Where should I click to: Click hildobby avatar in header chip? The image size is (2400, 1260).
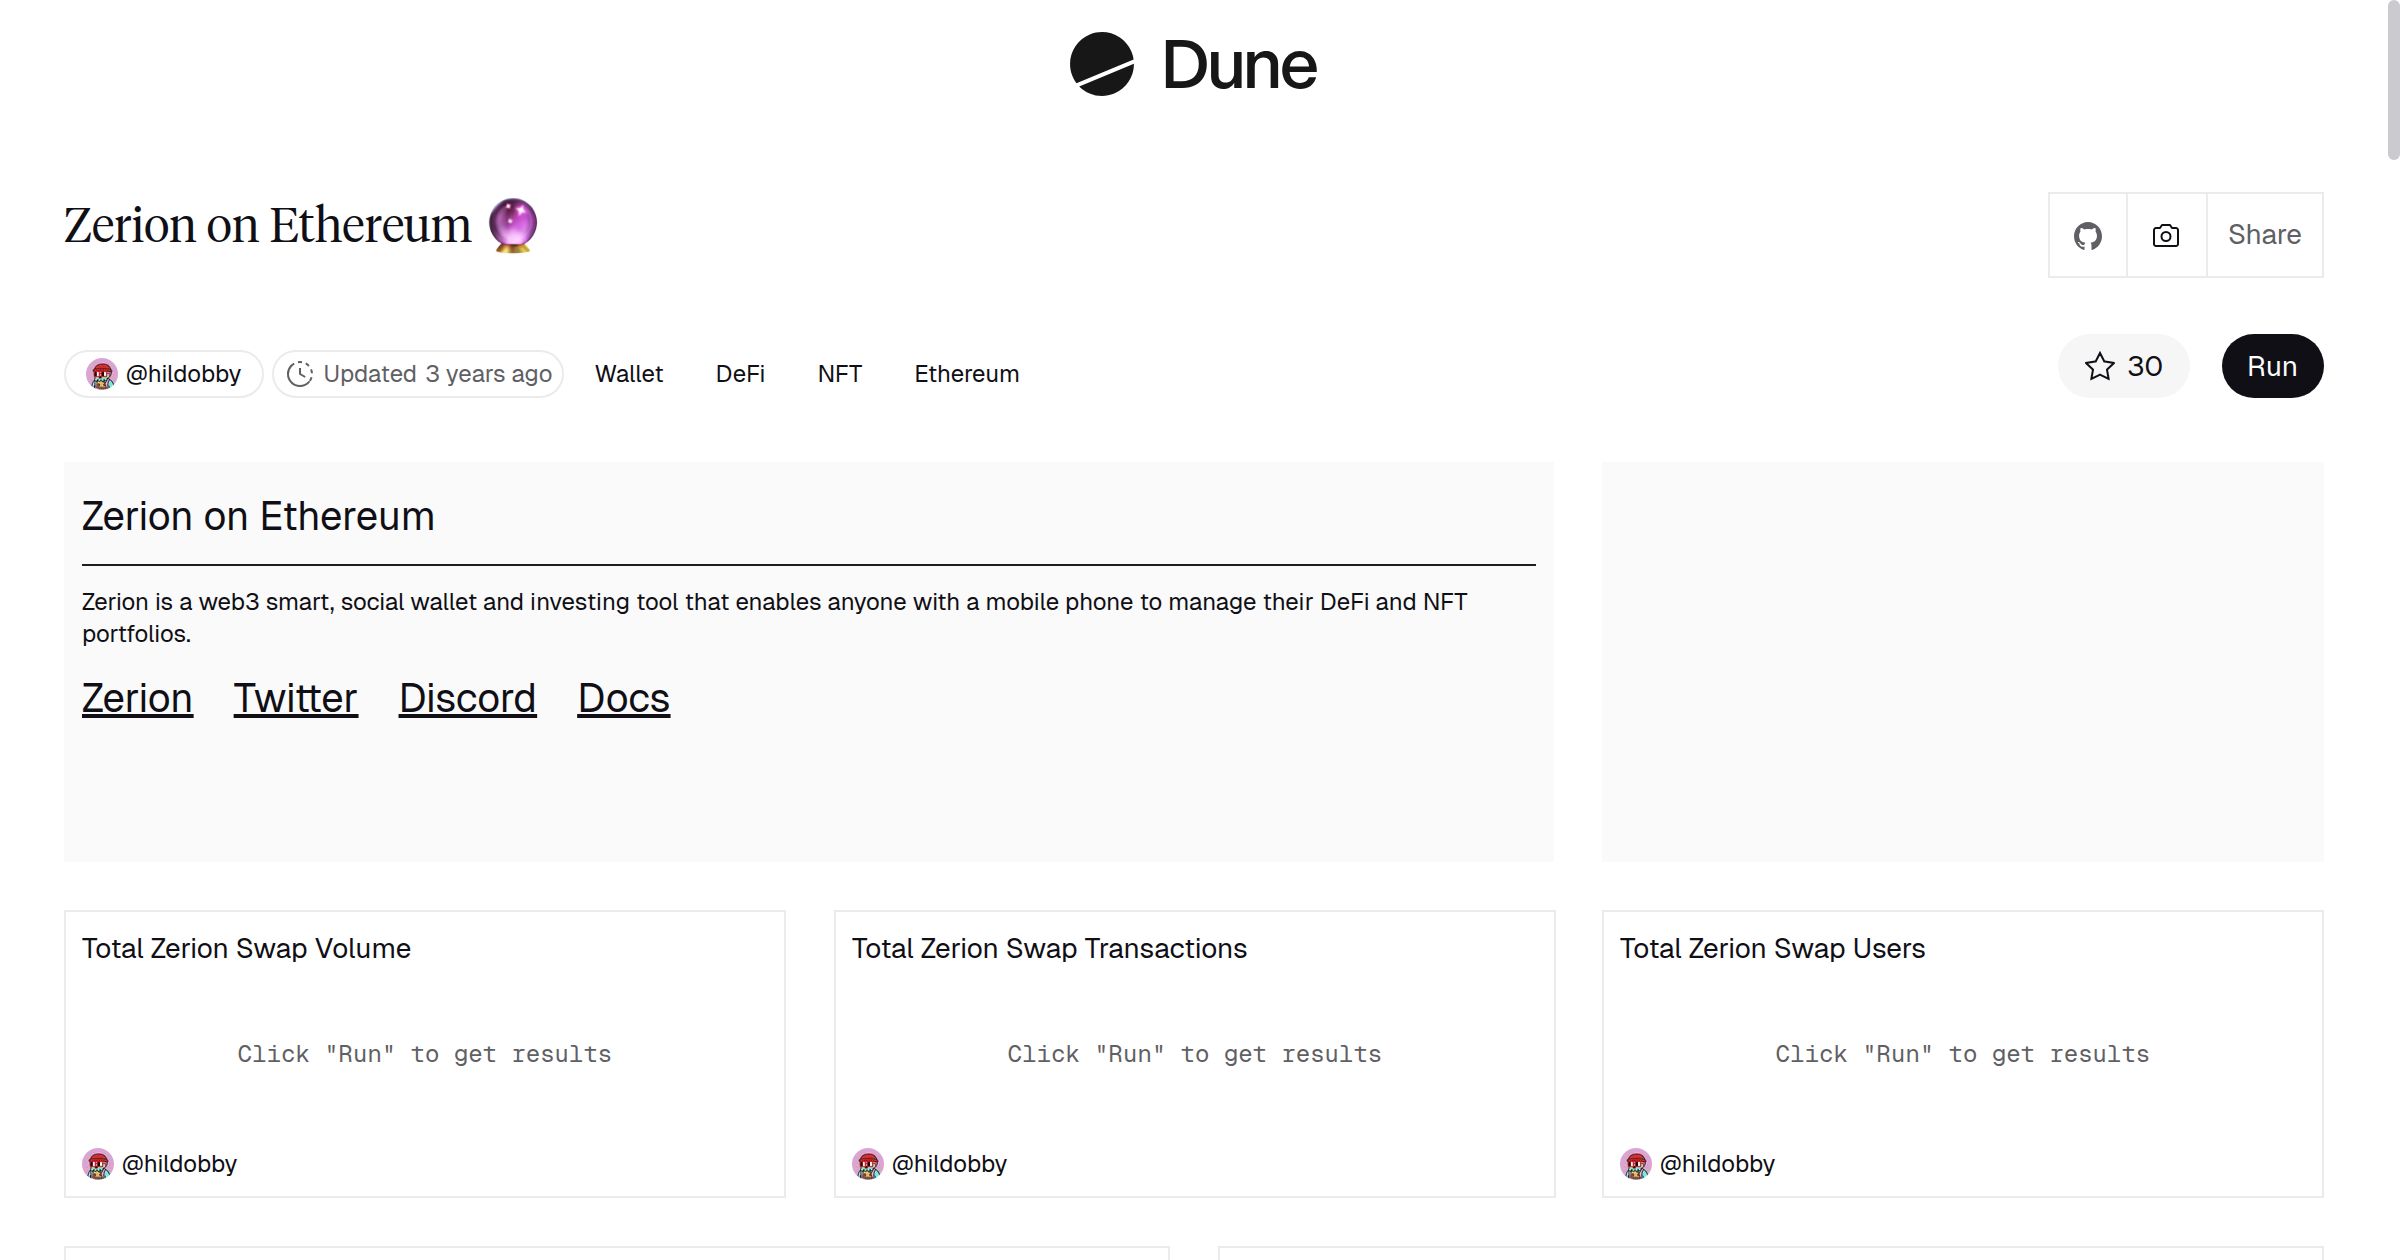(x=101, y=374)
